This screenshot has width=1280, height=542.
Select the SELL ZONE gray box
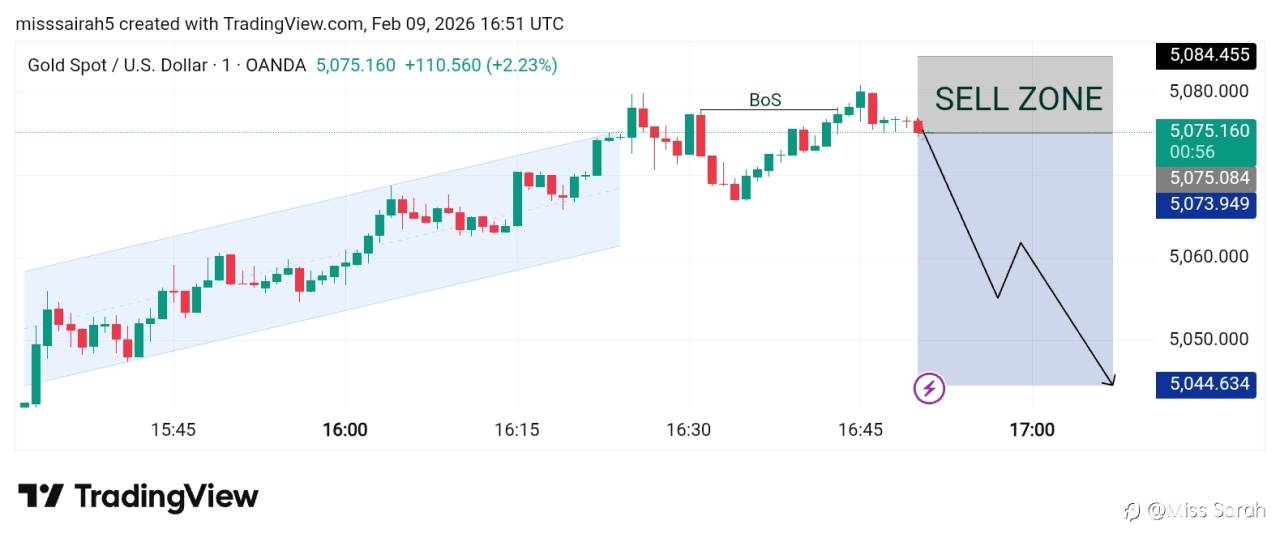1015,96
